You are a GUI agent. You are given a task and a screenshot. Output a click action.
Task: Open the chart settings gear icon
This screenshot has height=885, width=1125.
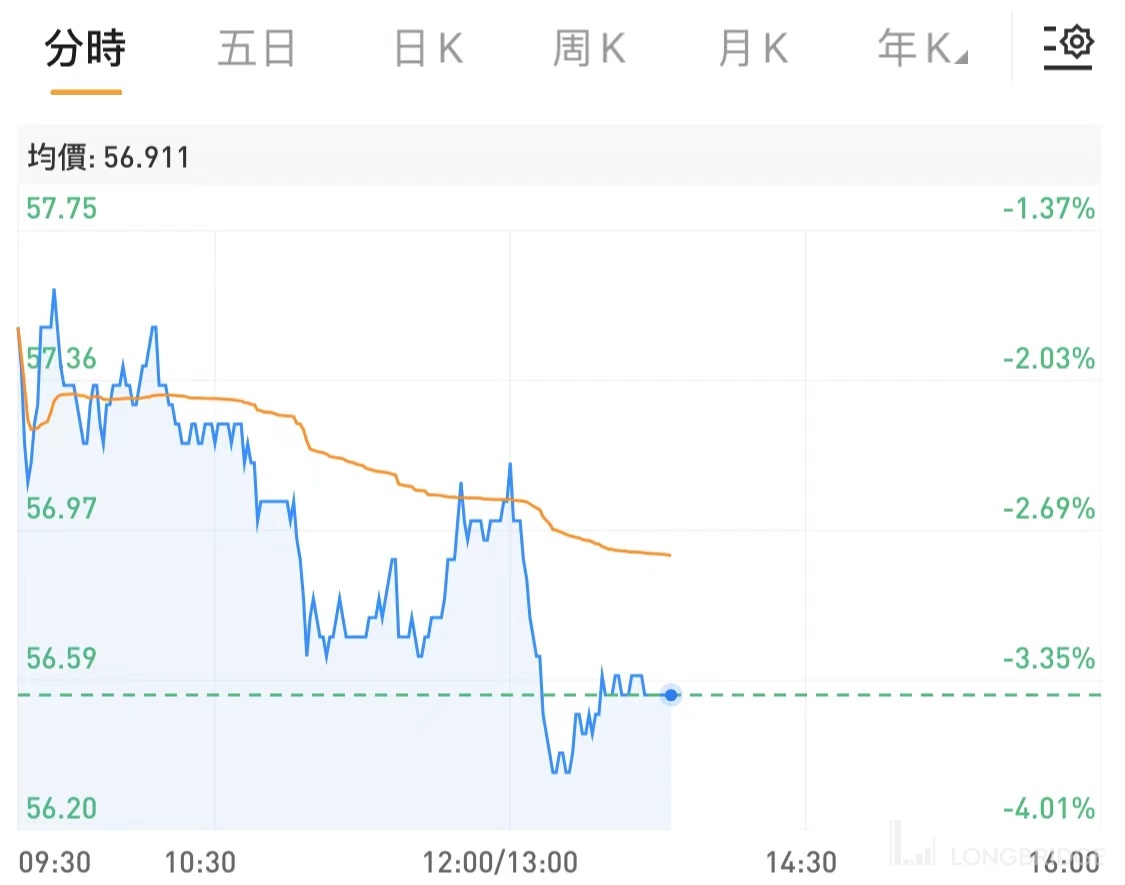pos(1068,45)
